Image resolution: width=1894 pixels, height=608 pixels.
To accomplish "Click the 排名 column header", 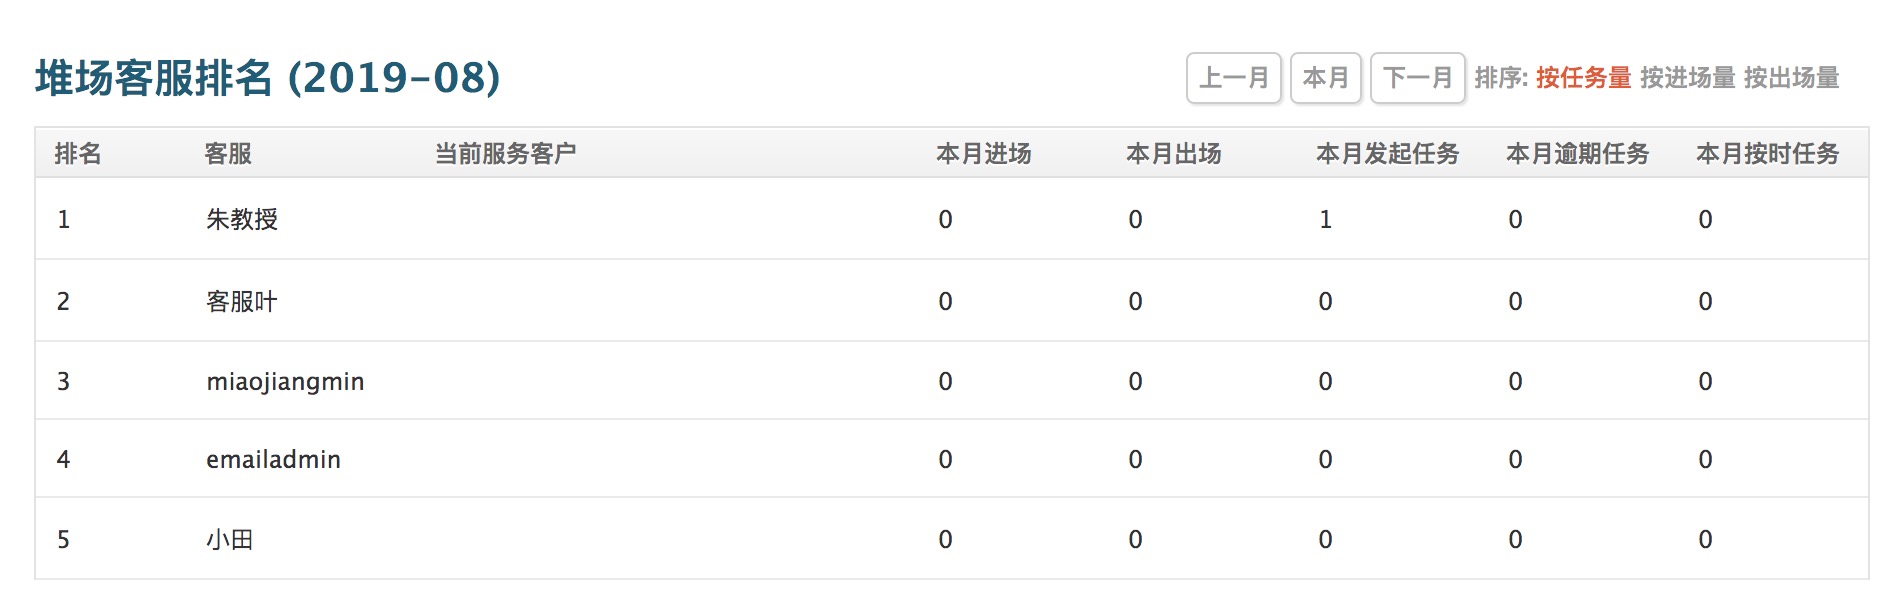I will 78,154.
